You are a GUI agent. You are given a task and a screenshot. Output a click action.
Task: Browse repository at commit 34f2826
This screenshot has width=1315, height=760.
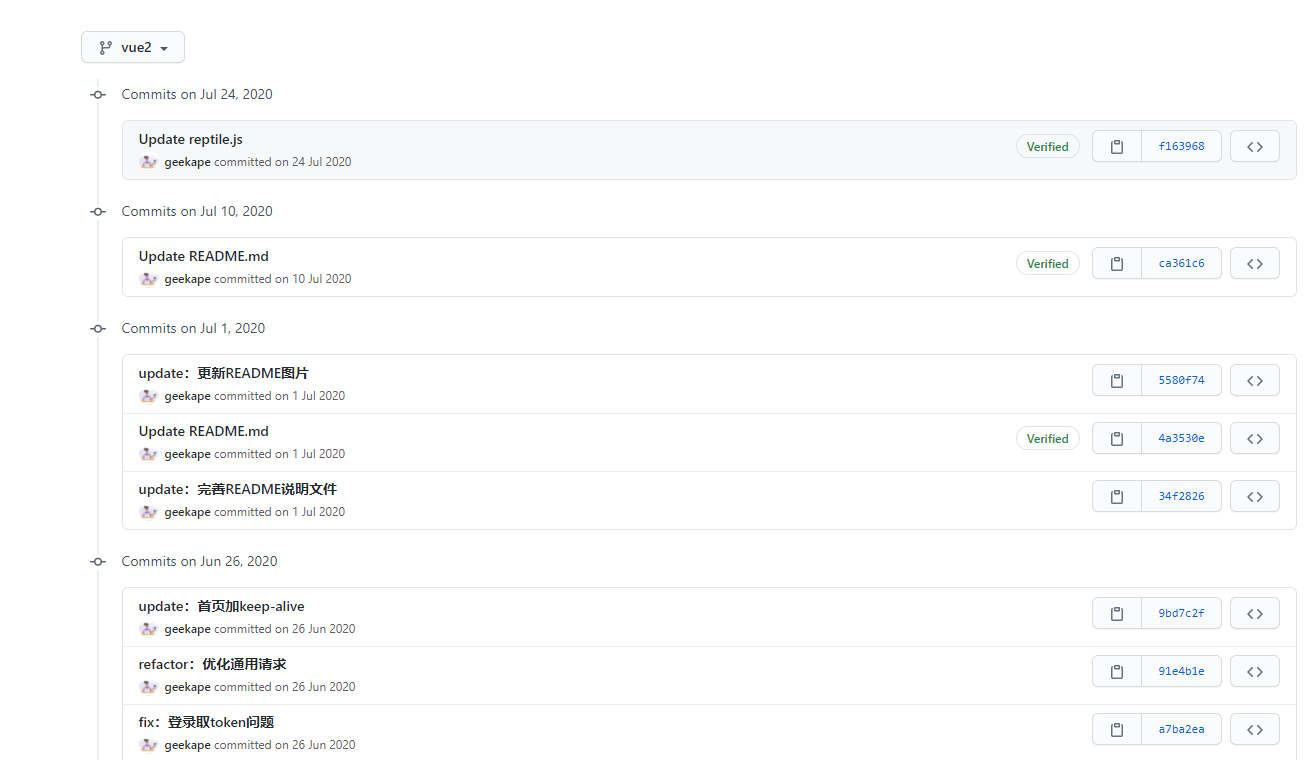coord(1255,496)
